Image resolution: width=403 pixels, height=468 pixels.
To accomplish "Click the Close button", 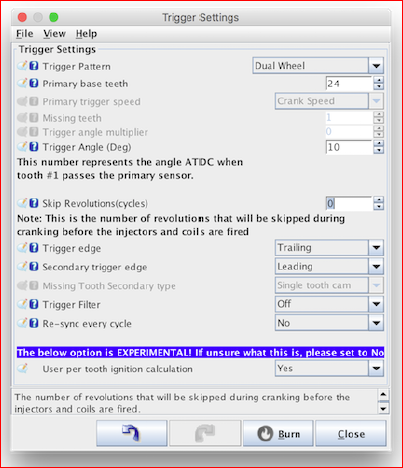I will click(x=351, y=433).
